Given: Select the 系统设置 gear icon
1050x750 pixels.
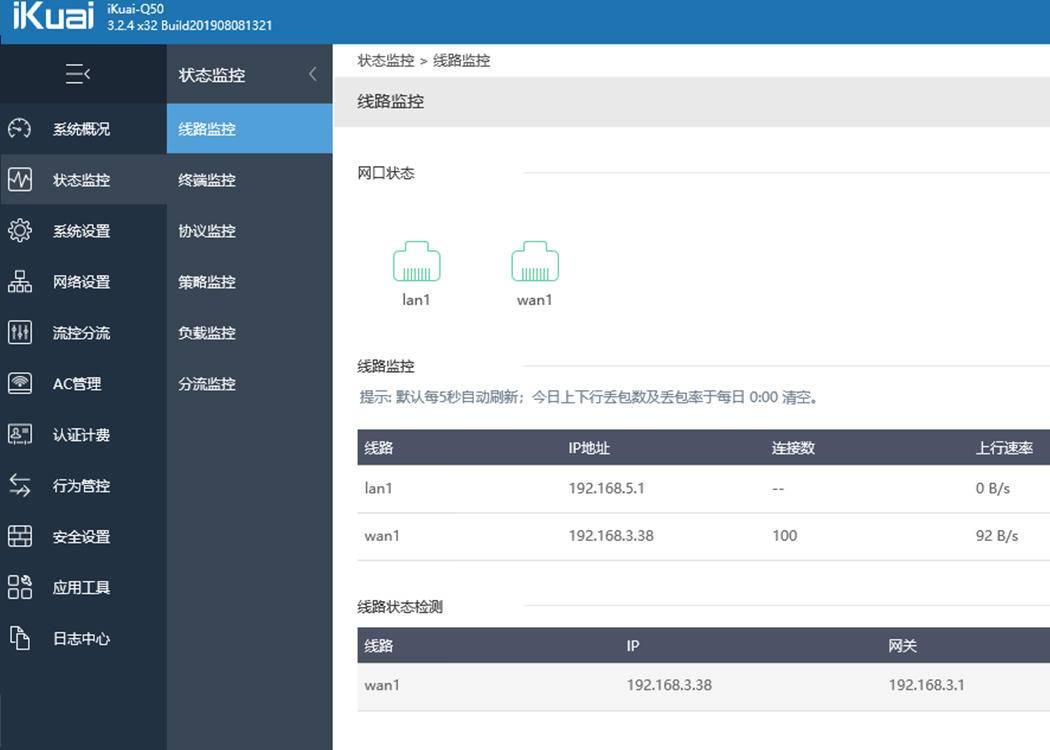Looking at the screenshot, I should coord(20,230).
